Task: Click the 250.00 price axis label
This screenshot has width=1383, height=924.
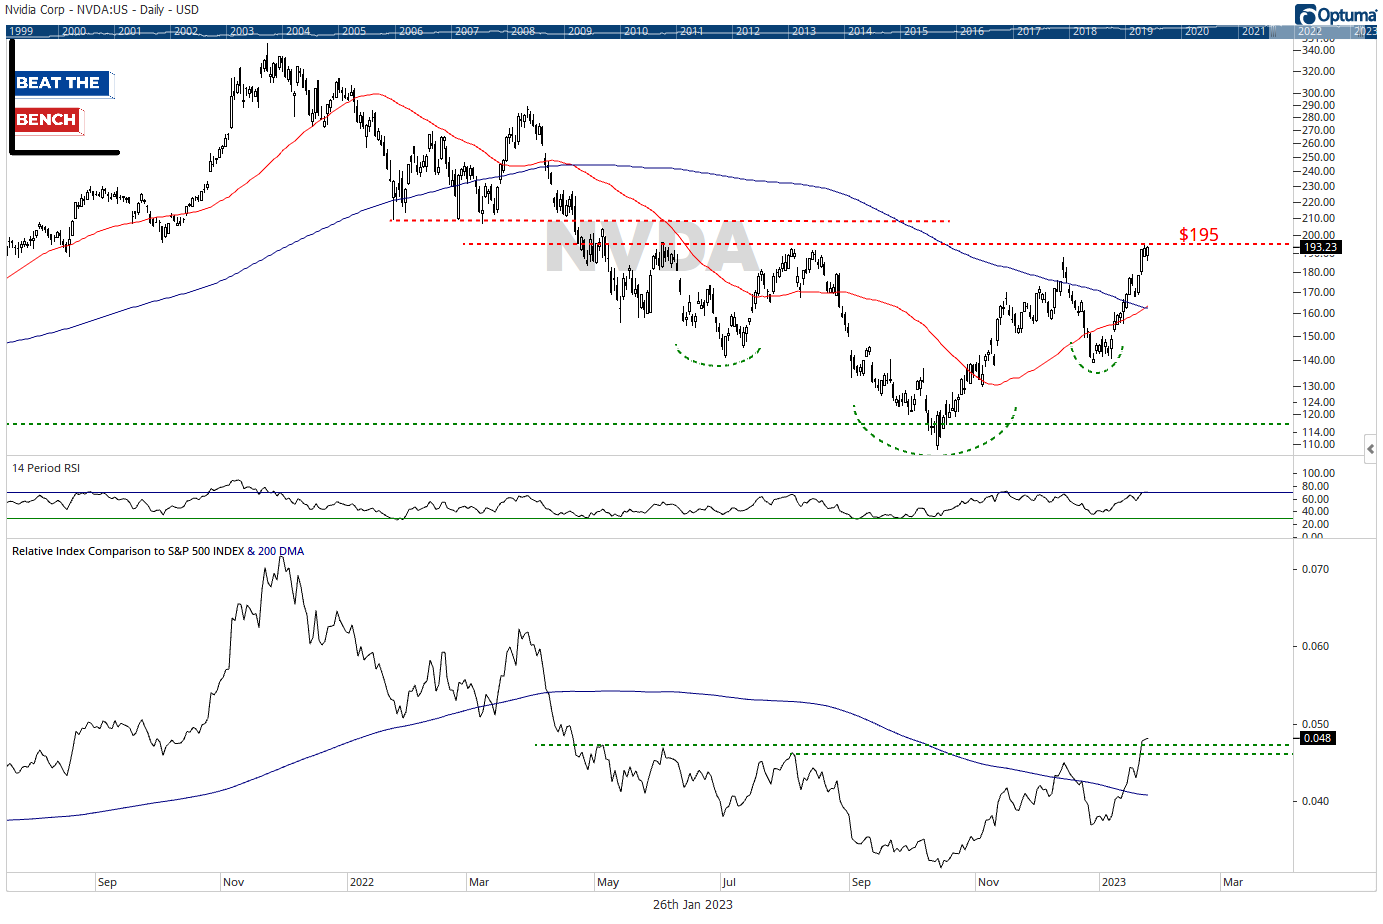Action: coord(1319,157)
